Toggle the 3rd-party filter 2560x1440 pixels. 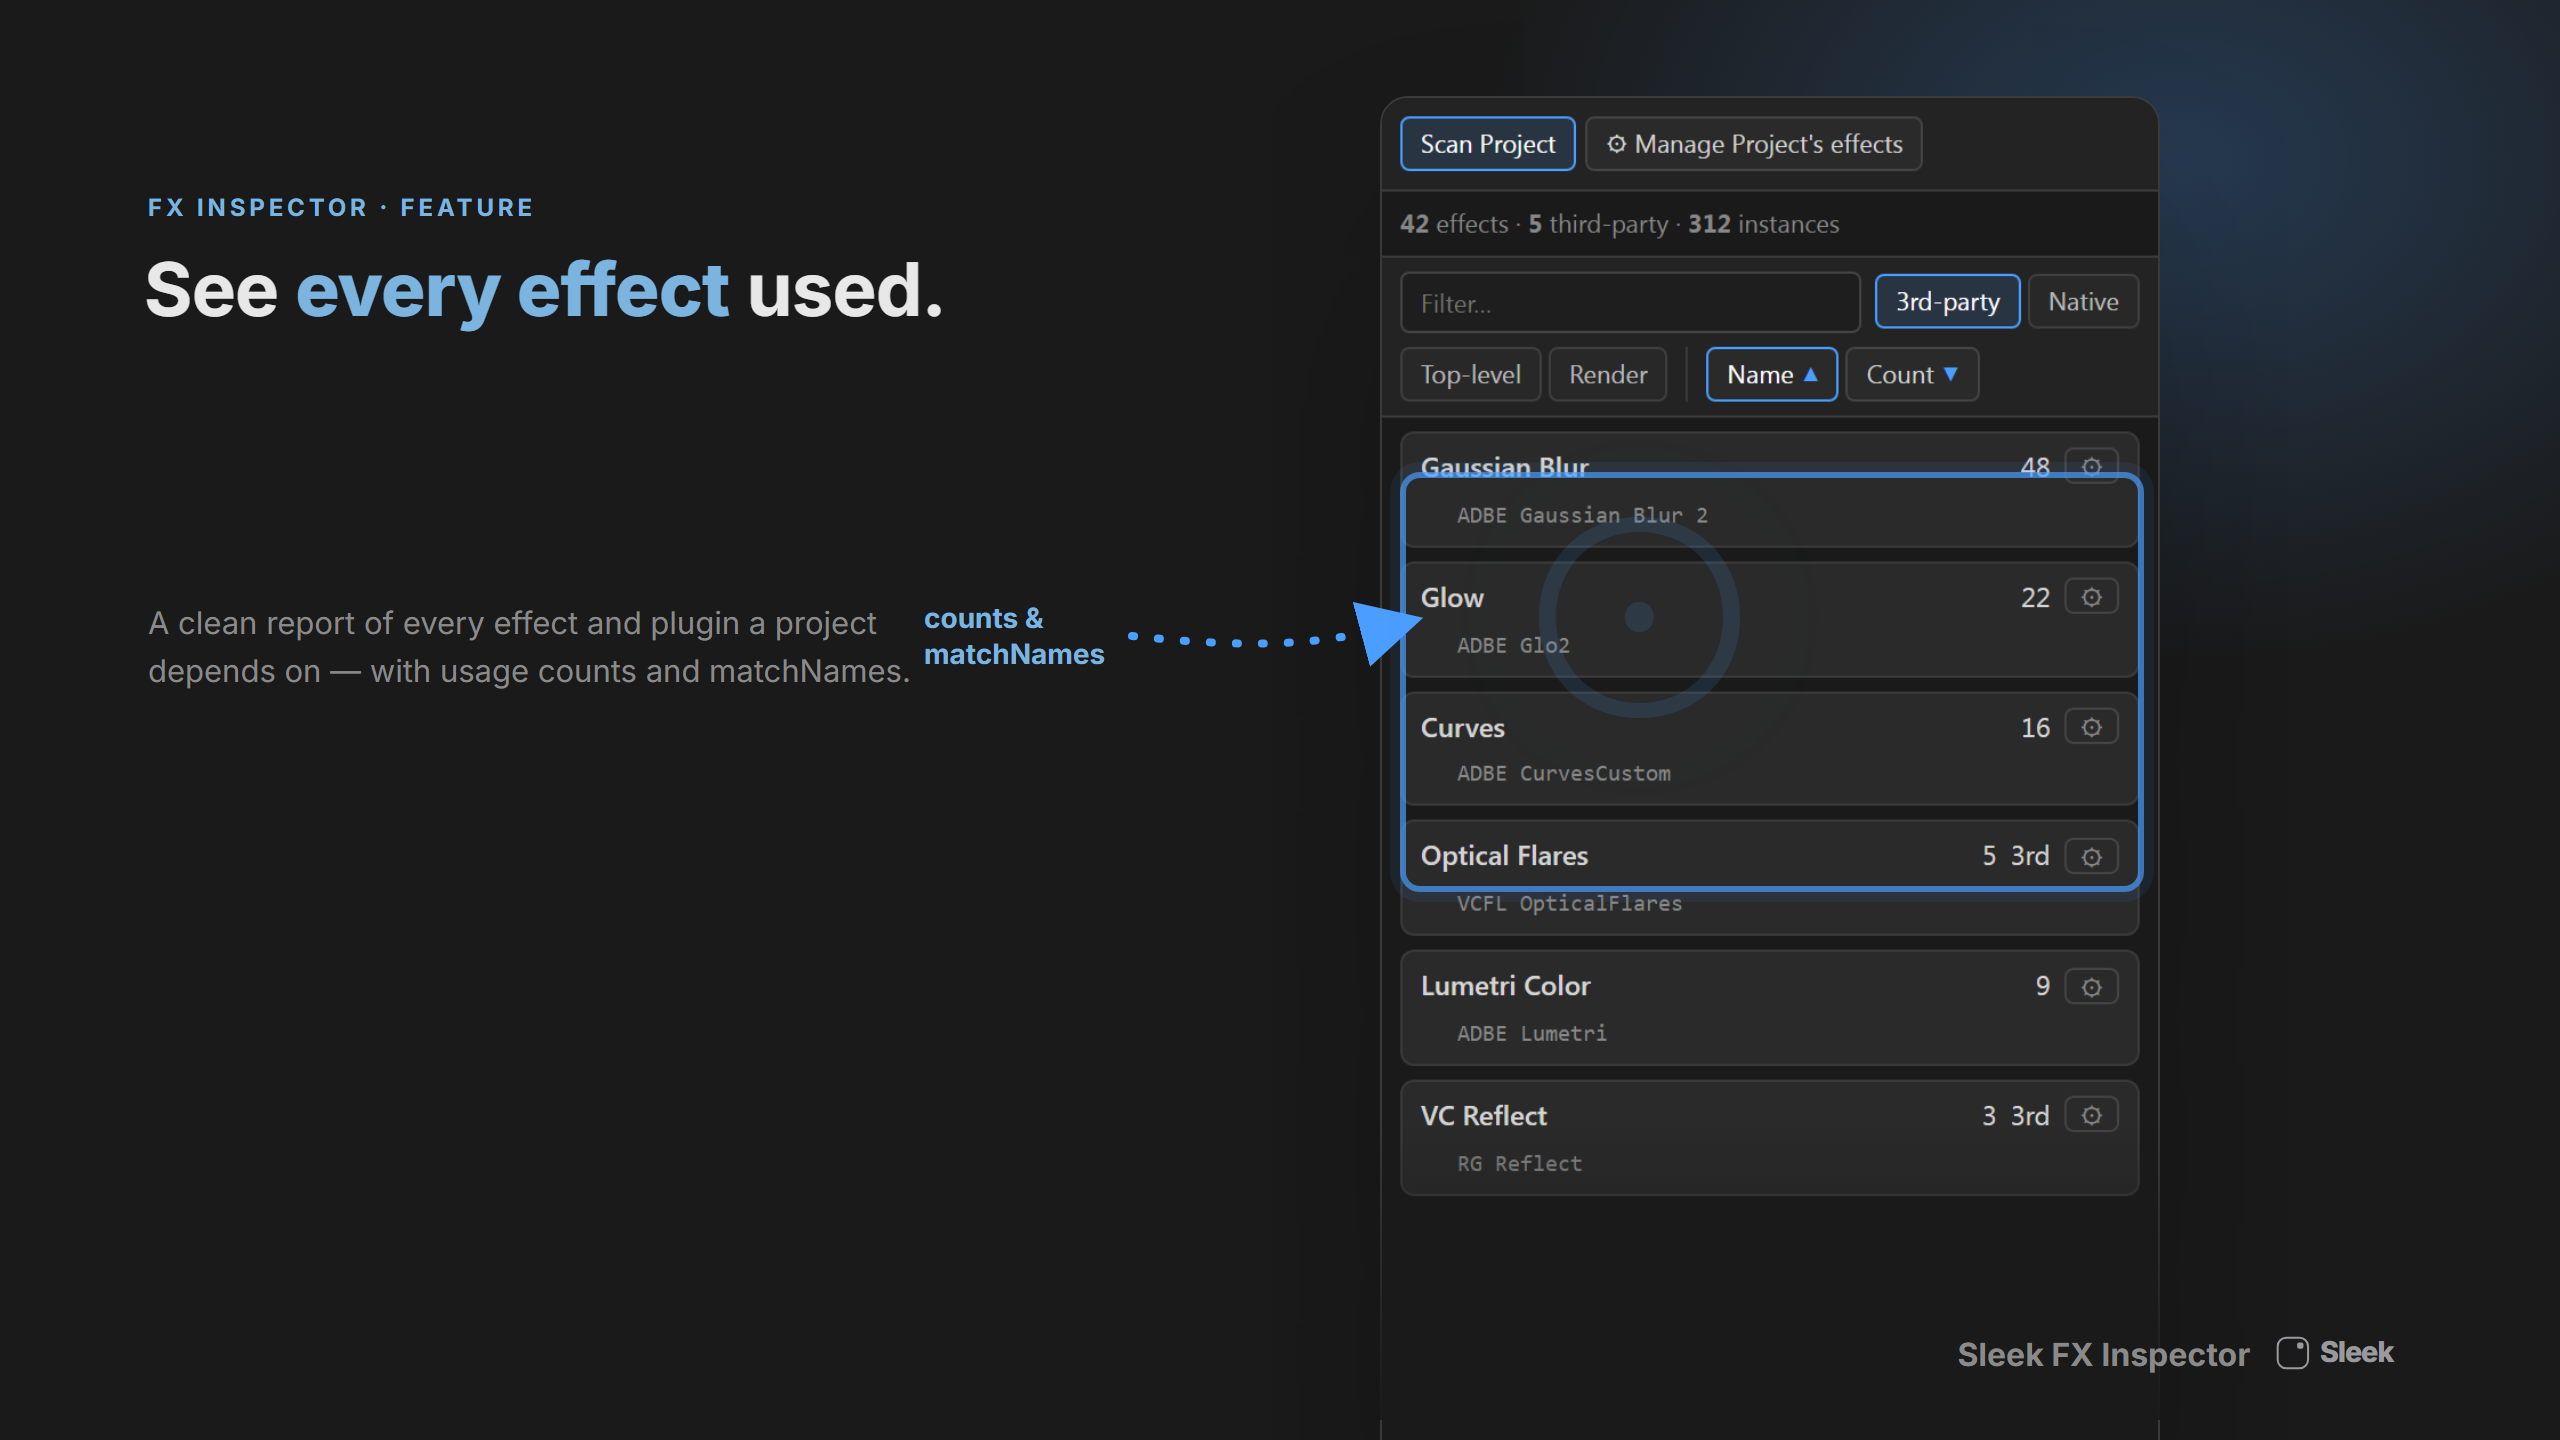(x=1947, y=302)
